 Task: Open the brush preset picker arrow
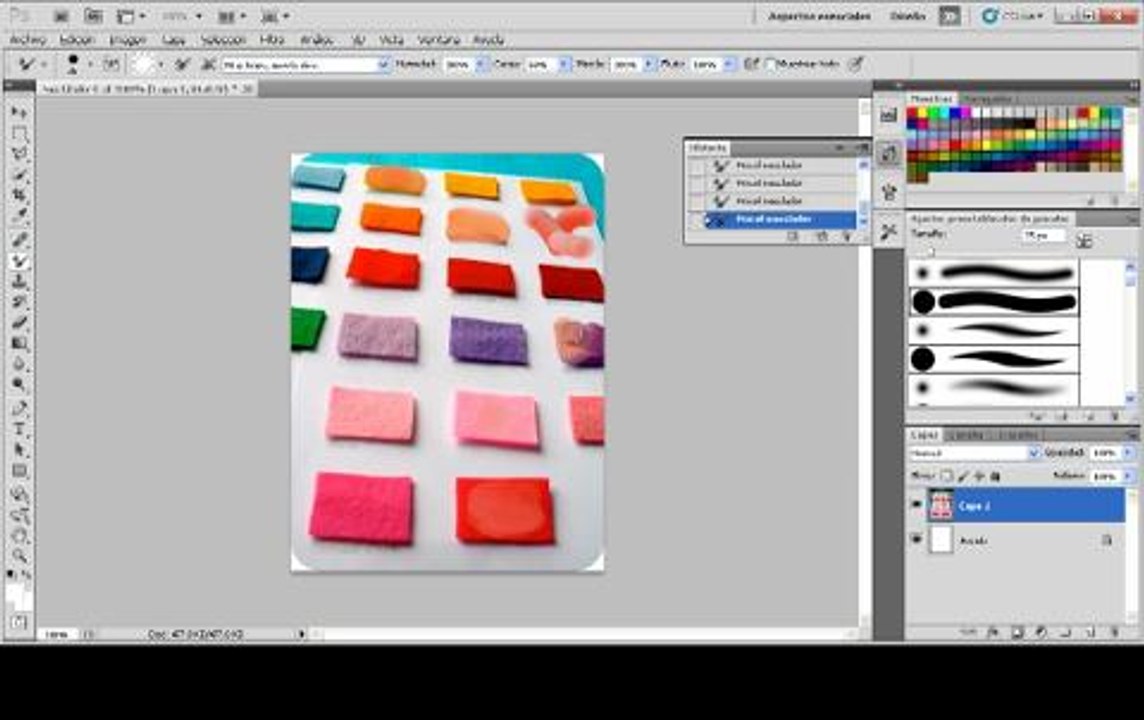[90, 64]
